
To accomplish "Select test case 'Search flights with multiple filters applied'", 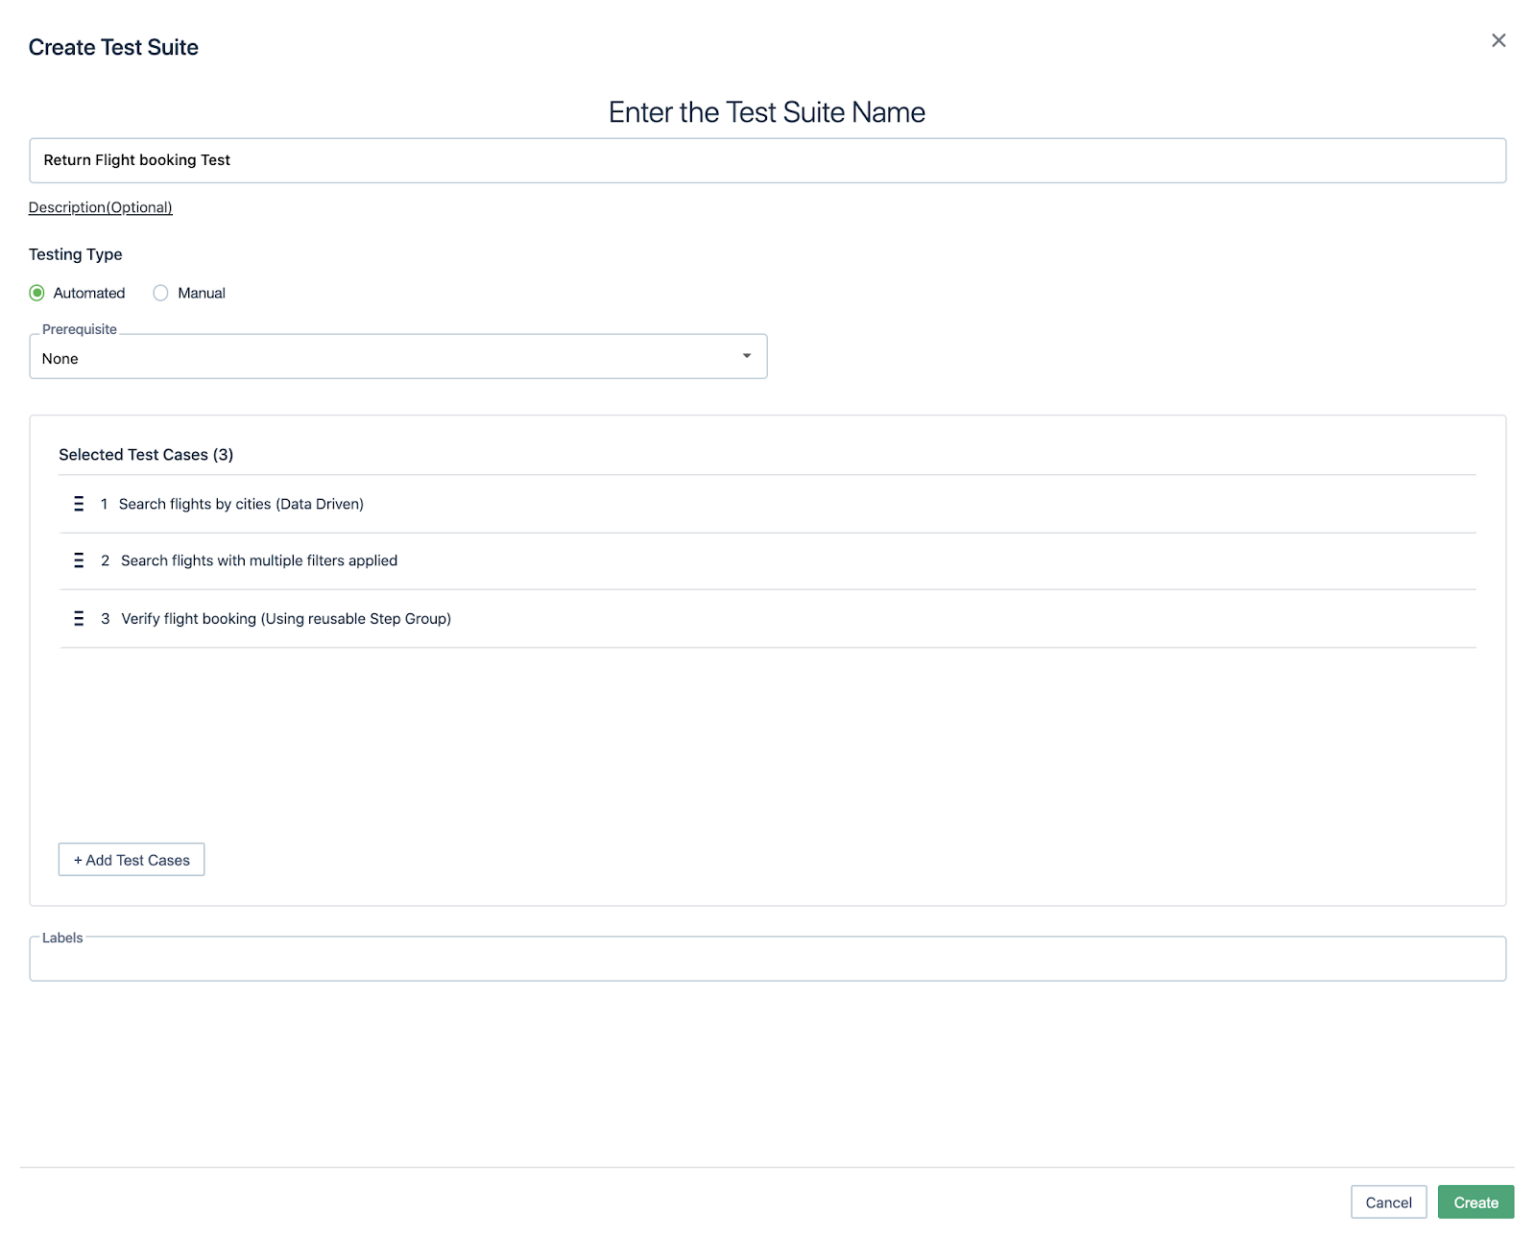I will [258, 560].
